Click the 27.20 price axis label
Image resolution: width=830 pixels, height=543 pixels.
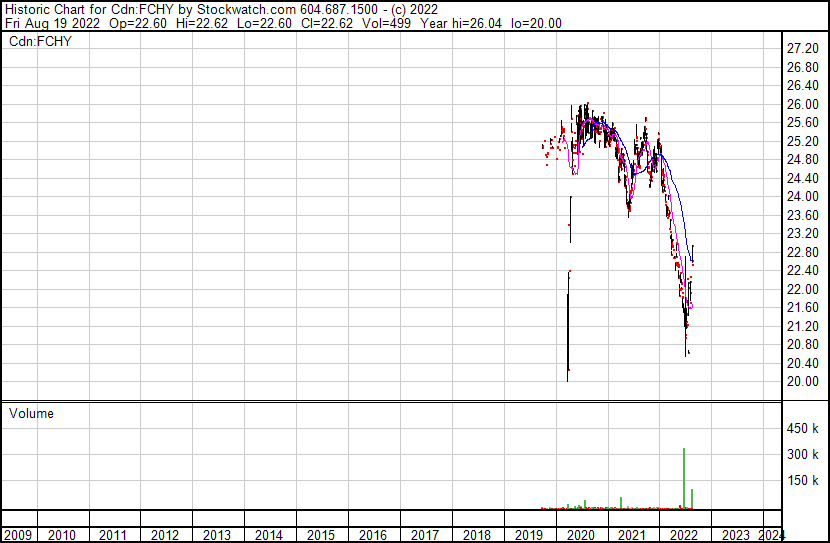[803, 49]
